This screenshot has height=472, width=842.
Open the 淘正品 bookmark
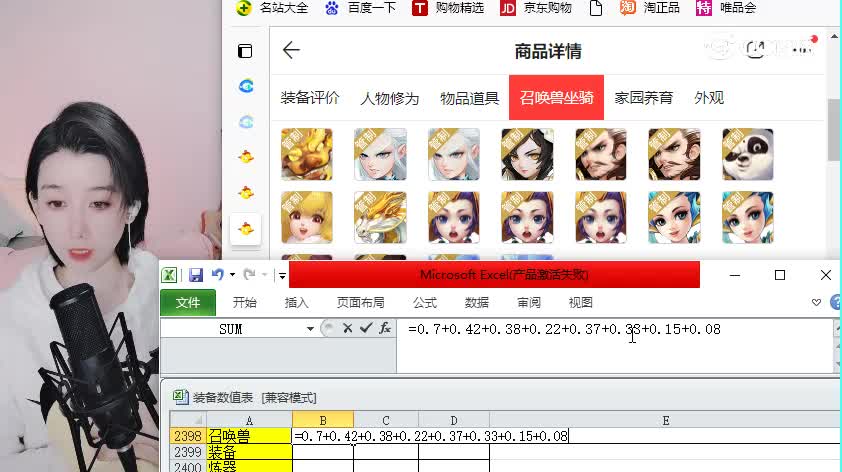point(650,8)
